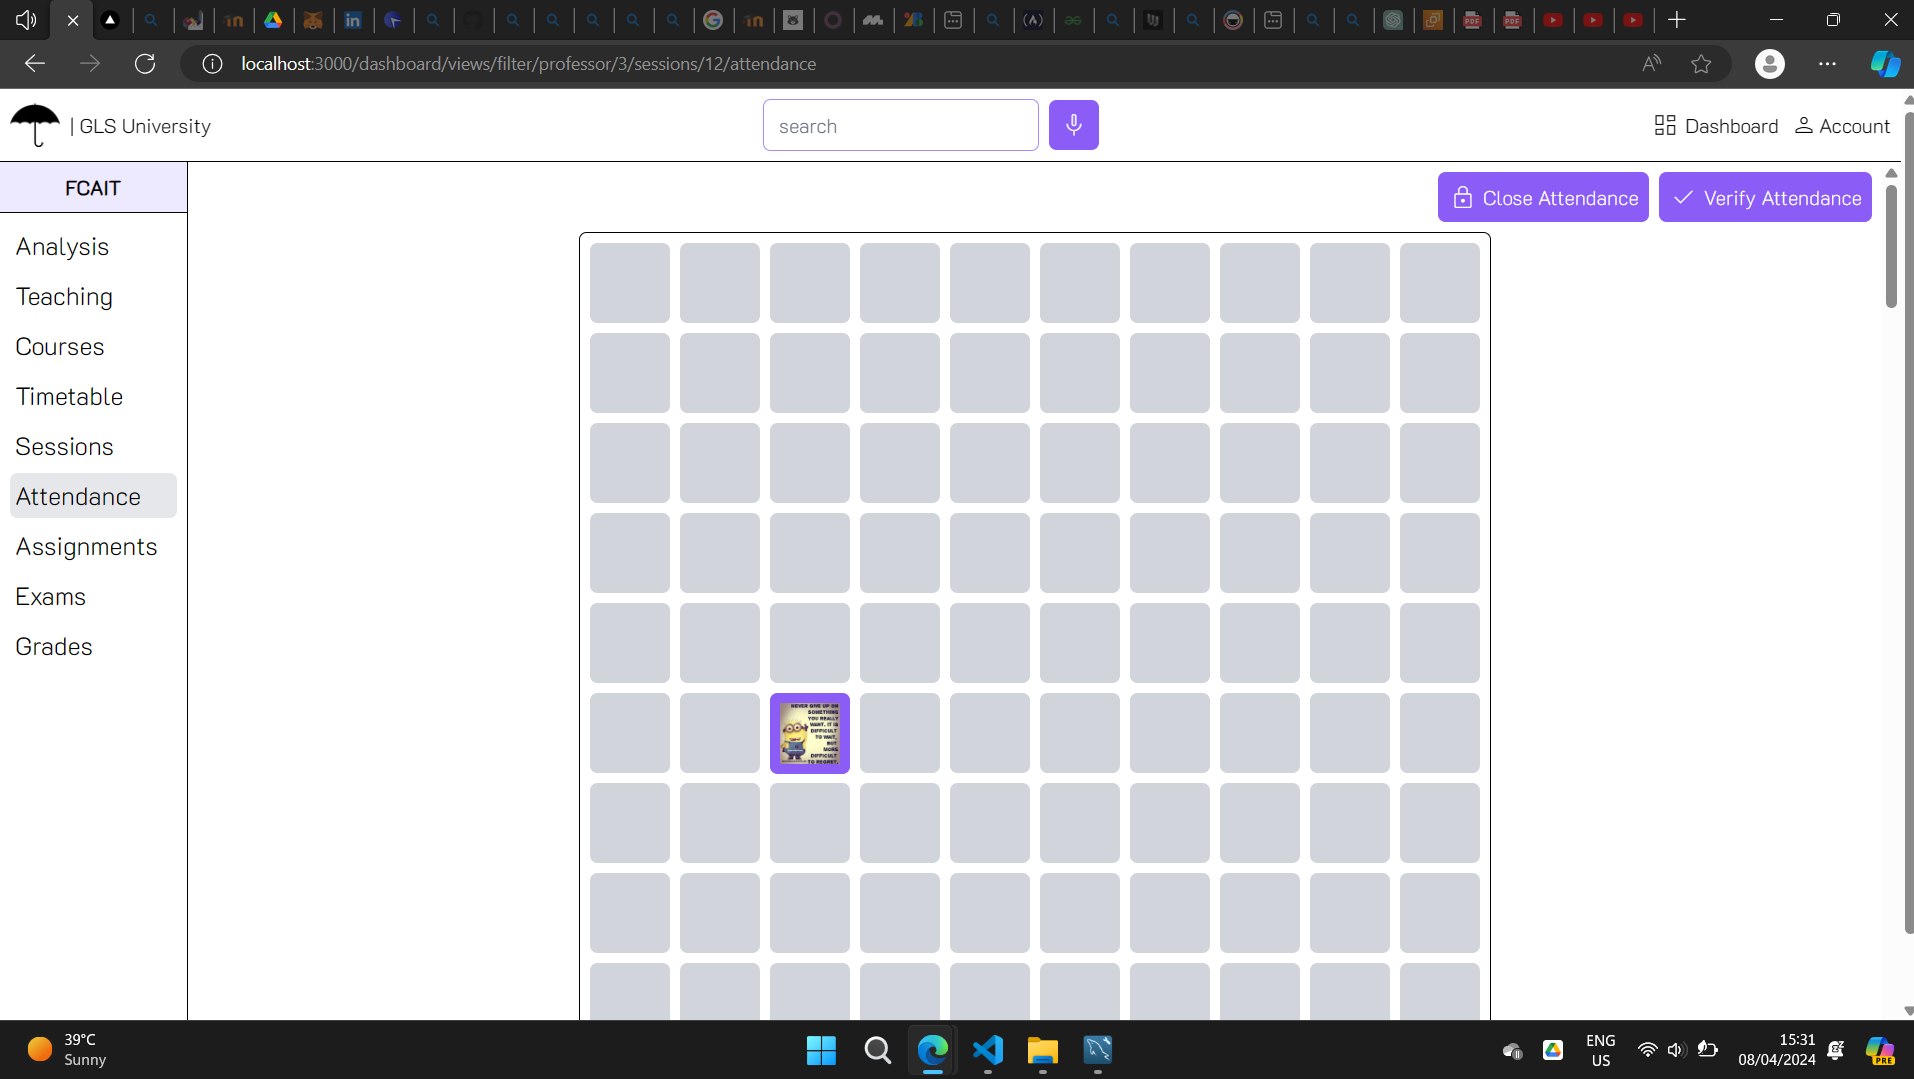Open the Account link in header
Viewport: 1914px width, 1079px height.
pyautogui.click(x=1842, y=126)
